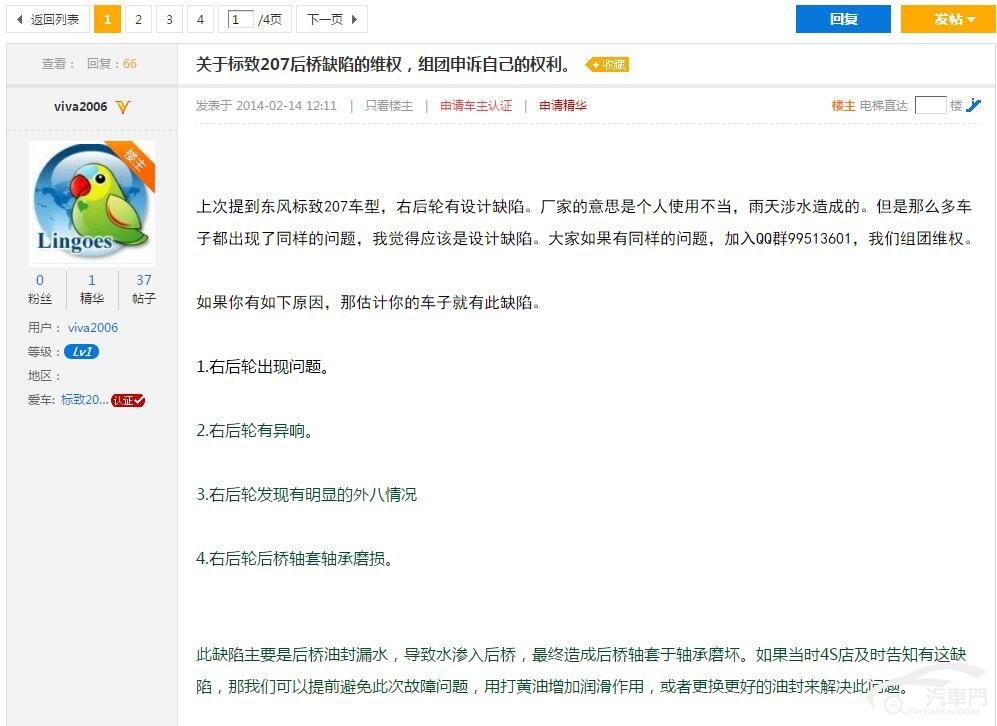
Task: Open viva2006 username in header
Action: point(80,107)
